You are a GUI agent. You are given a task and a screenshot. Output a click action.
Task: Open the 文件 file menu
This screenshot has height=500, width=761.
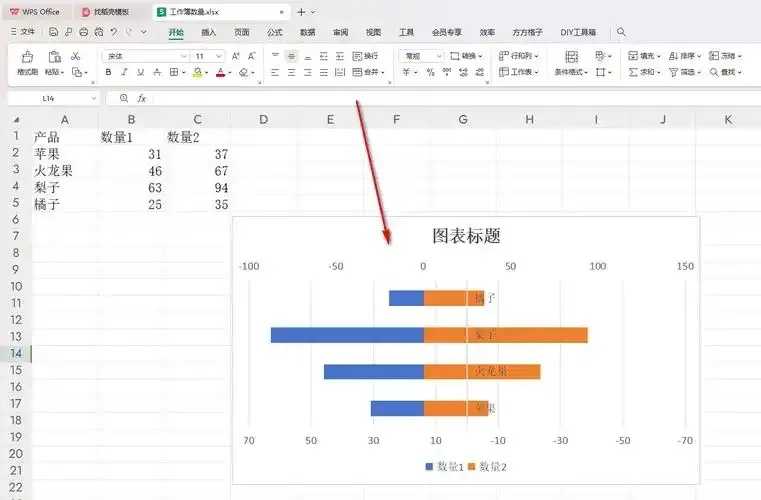click(x=23, y=32)
